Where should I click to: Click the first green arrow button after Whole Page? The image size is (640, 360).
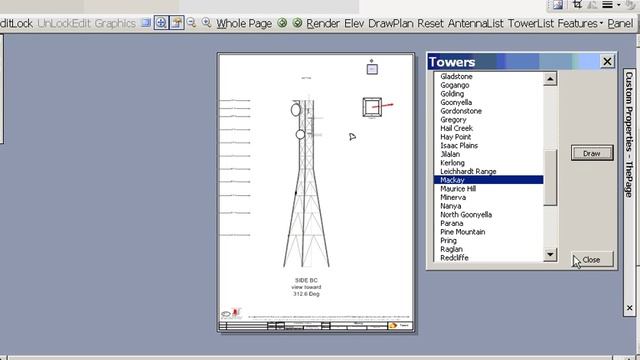282,23
